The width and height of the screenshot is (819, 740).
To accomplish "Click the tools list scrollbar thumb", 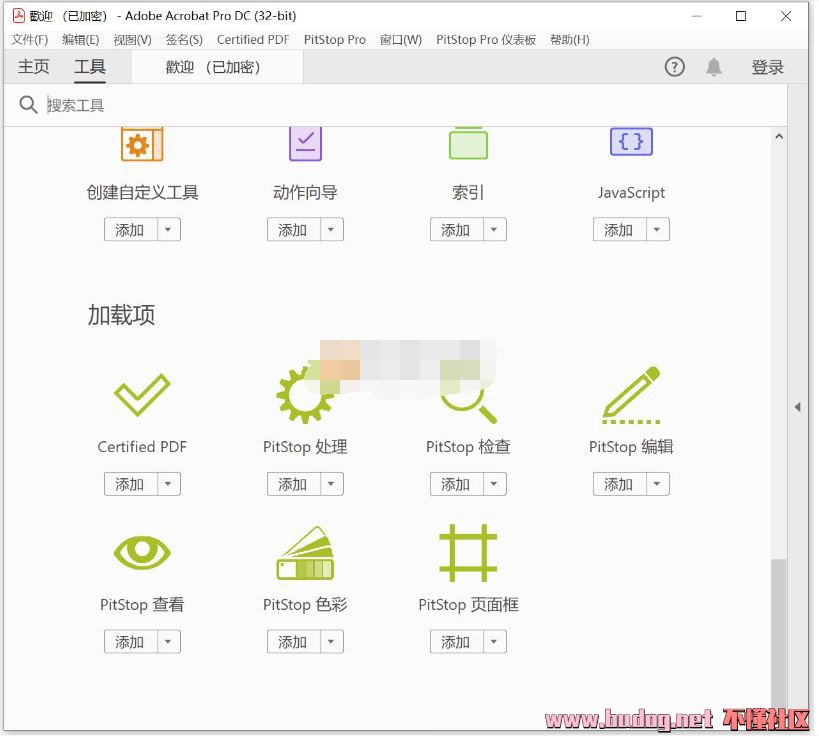I will 779,636.
